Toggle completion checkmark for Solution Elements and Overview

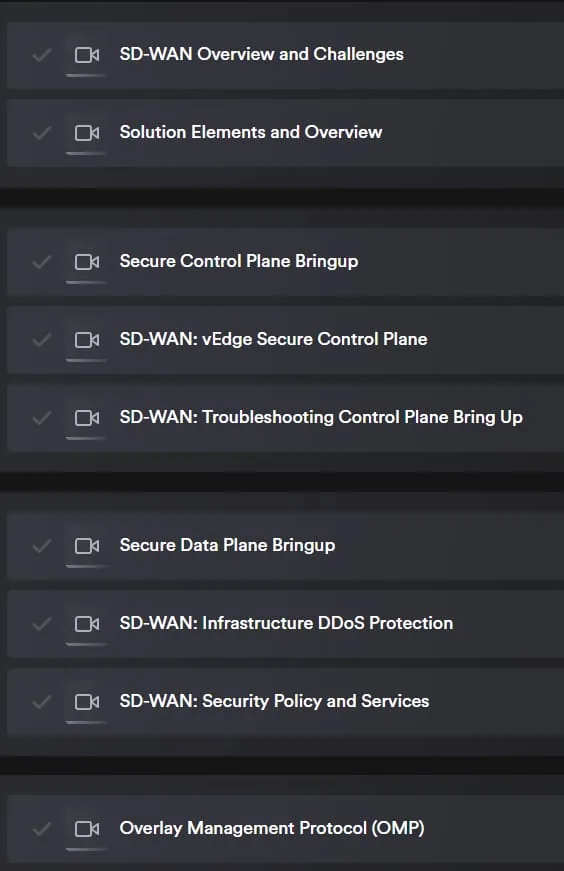[x=42, y=133]
